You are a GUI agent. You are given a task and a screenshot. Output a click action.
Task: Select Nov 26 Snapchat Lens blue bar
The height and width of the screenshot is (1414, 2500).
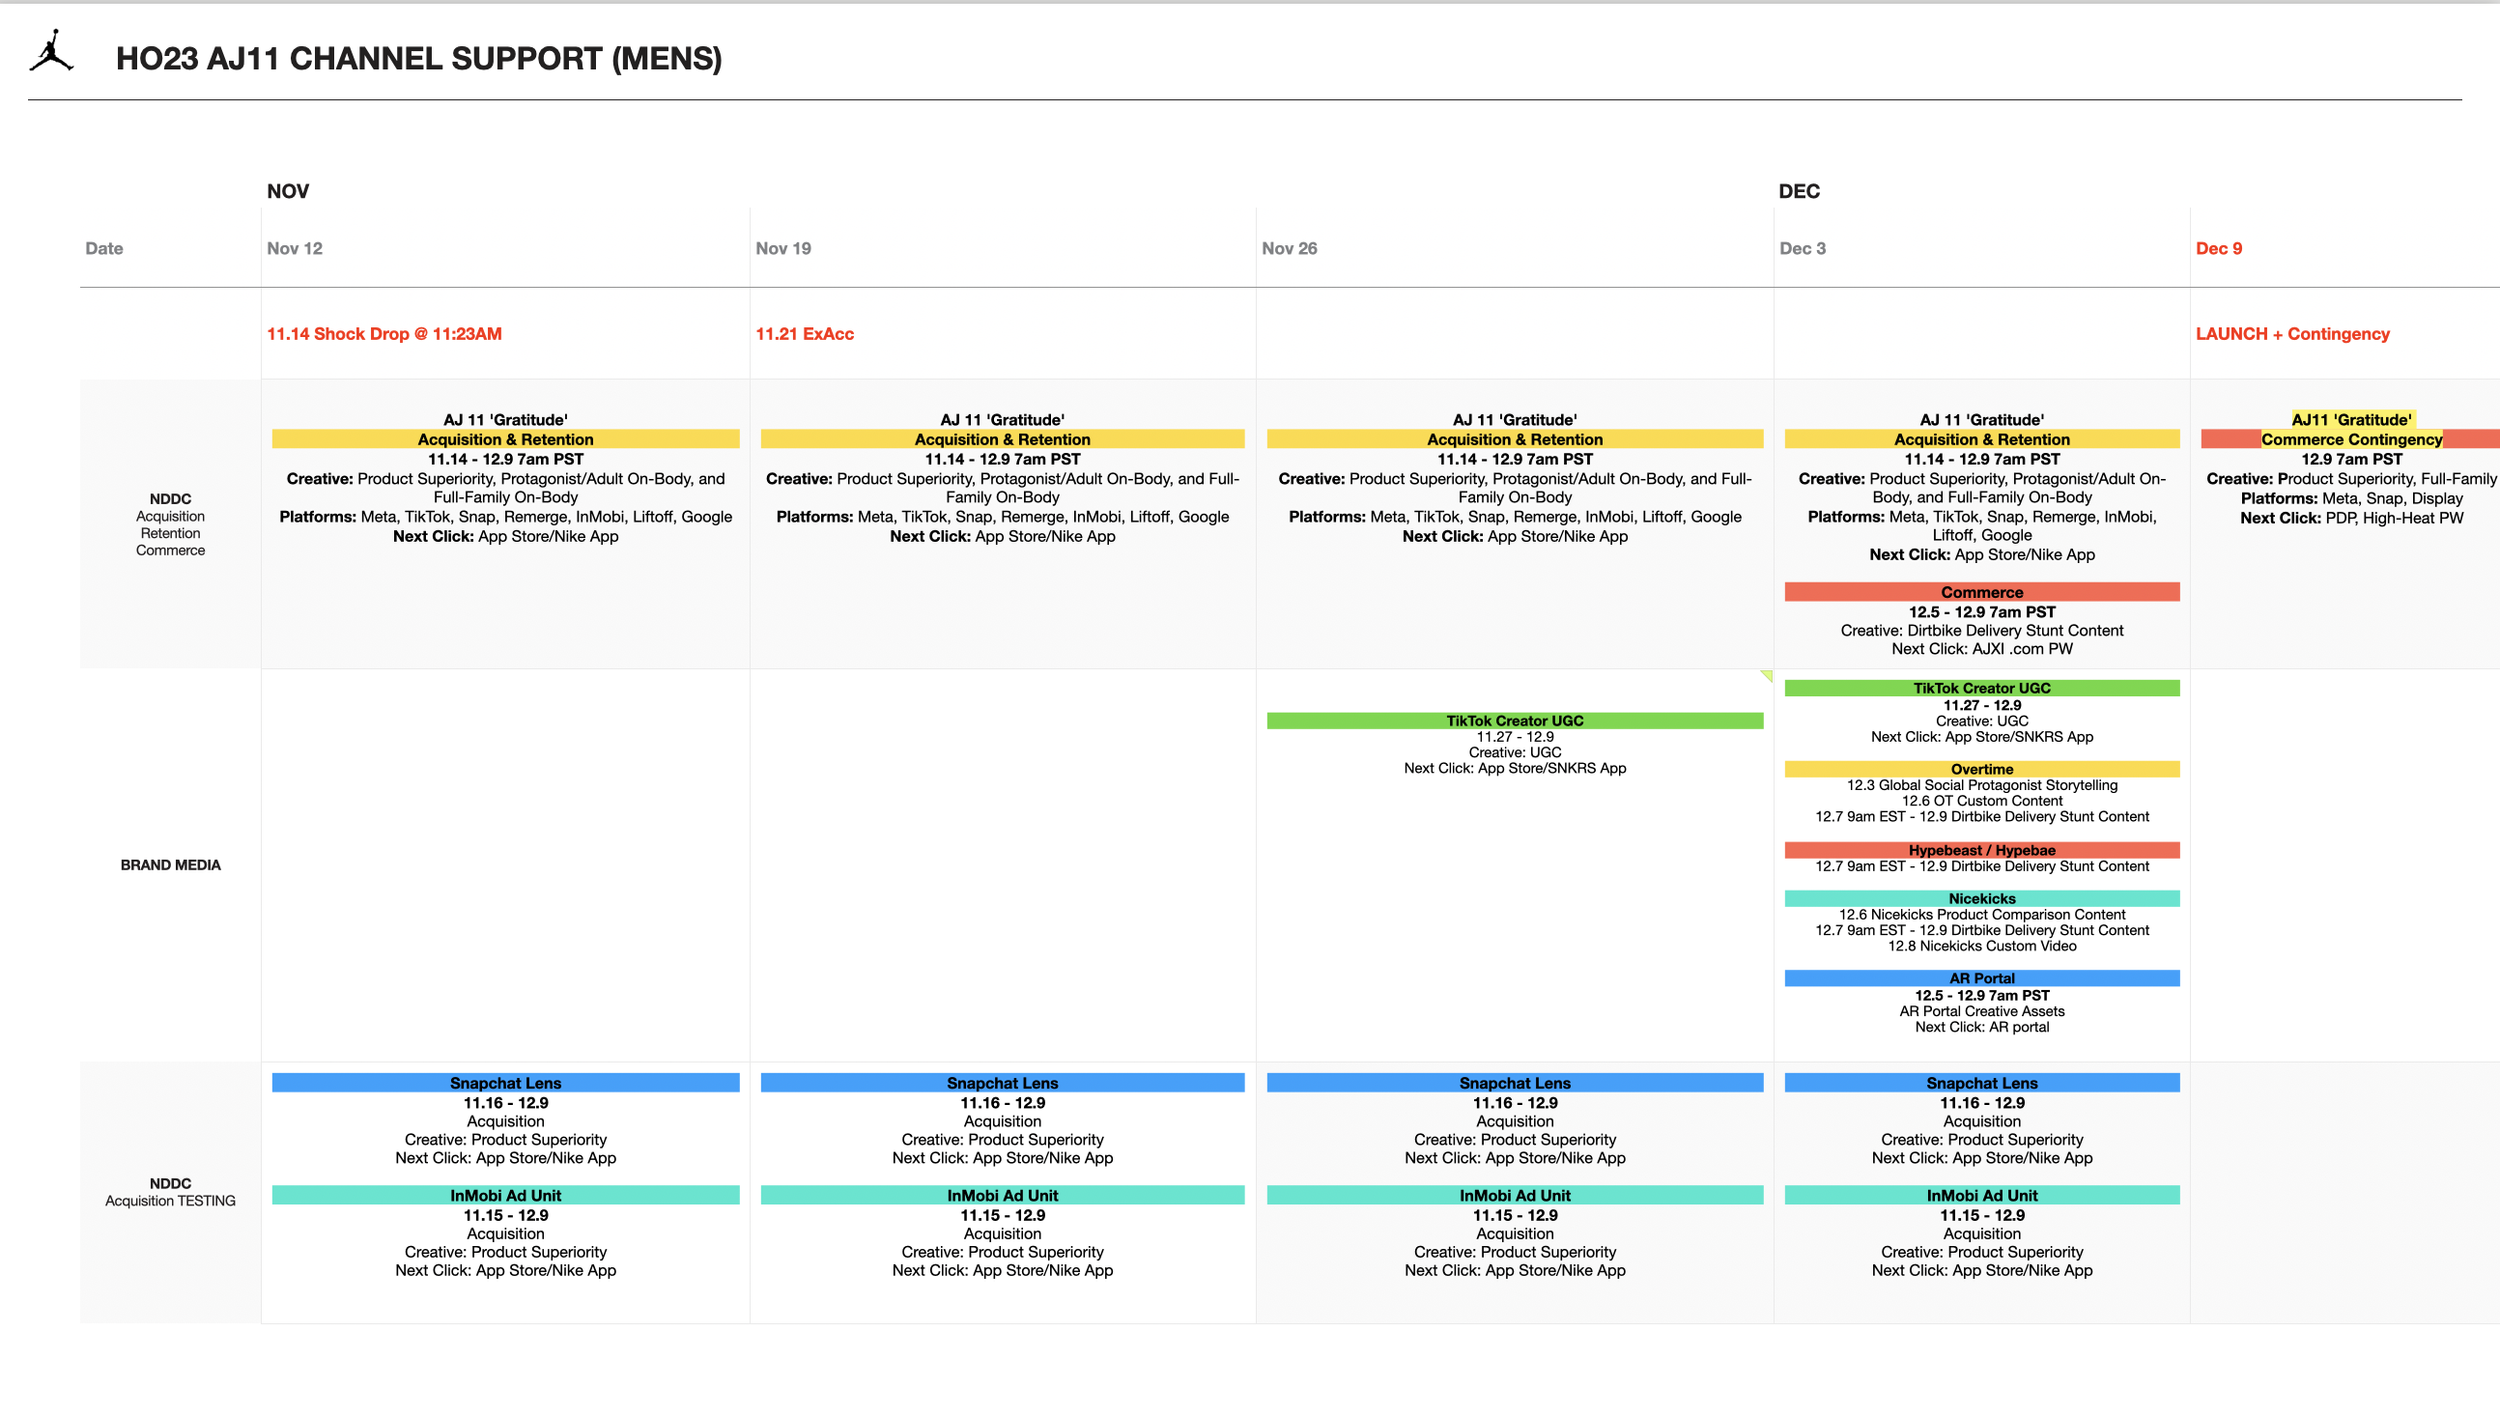tap(1515, 1083)
